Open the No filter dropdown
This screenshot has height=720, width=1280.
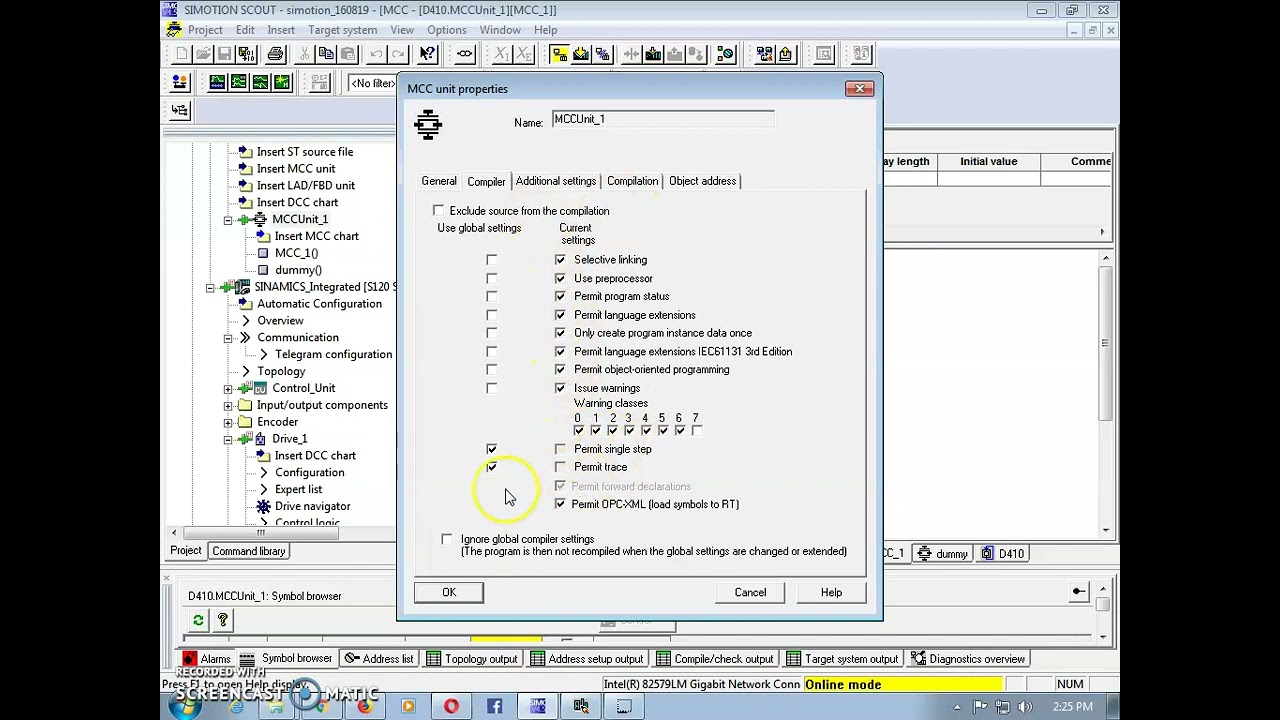tap(372, 83)
